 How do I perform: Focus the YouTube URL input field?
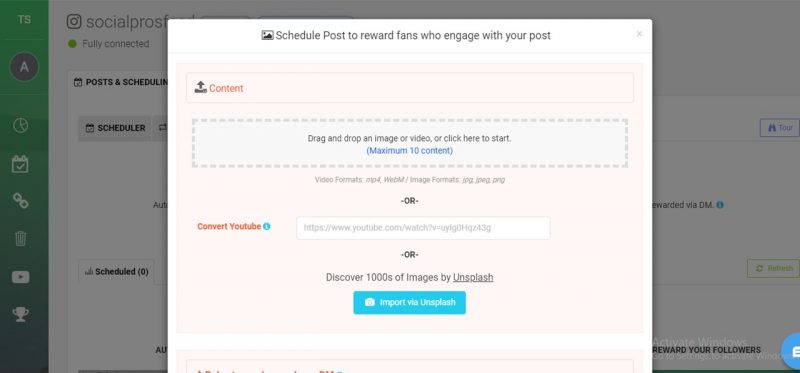tap(423, 228)
